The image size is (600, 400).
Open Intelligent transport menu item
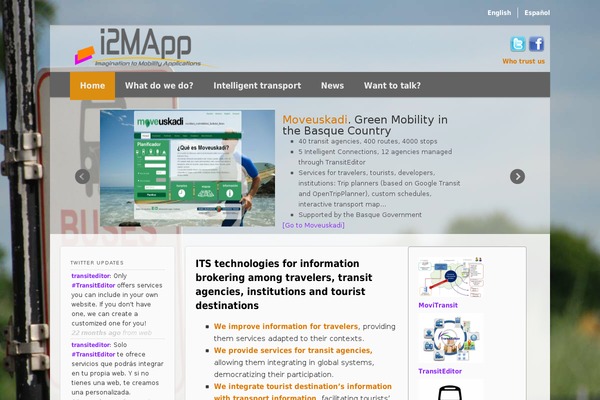[x=257, y=86]
